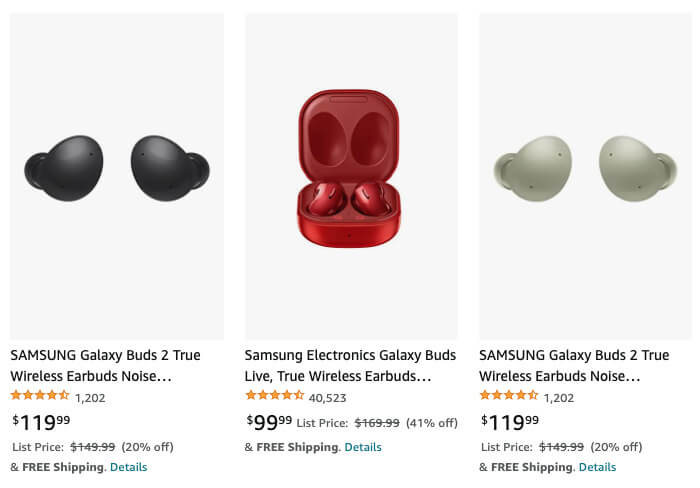Click star rating of black Galaxy Buds 2
Viewport: 700px width, 488px height.
click(x=40, y=396)
